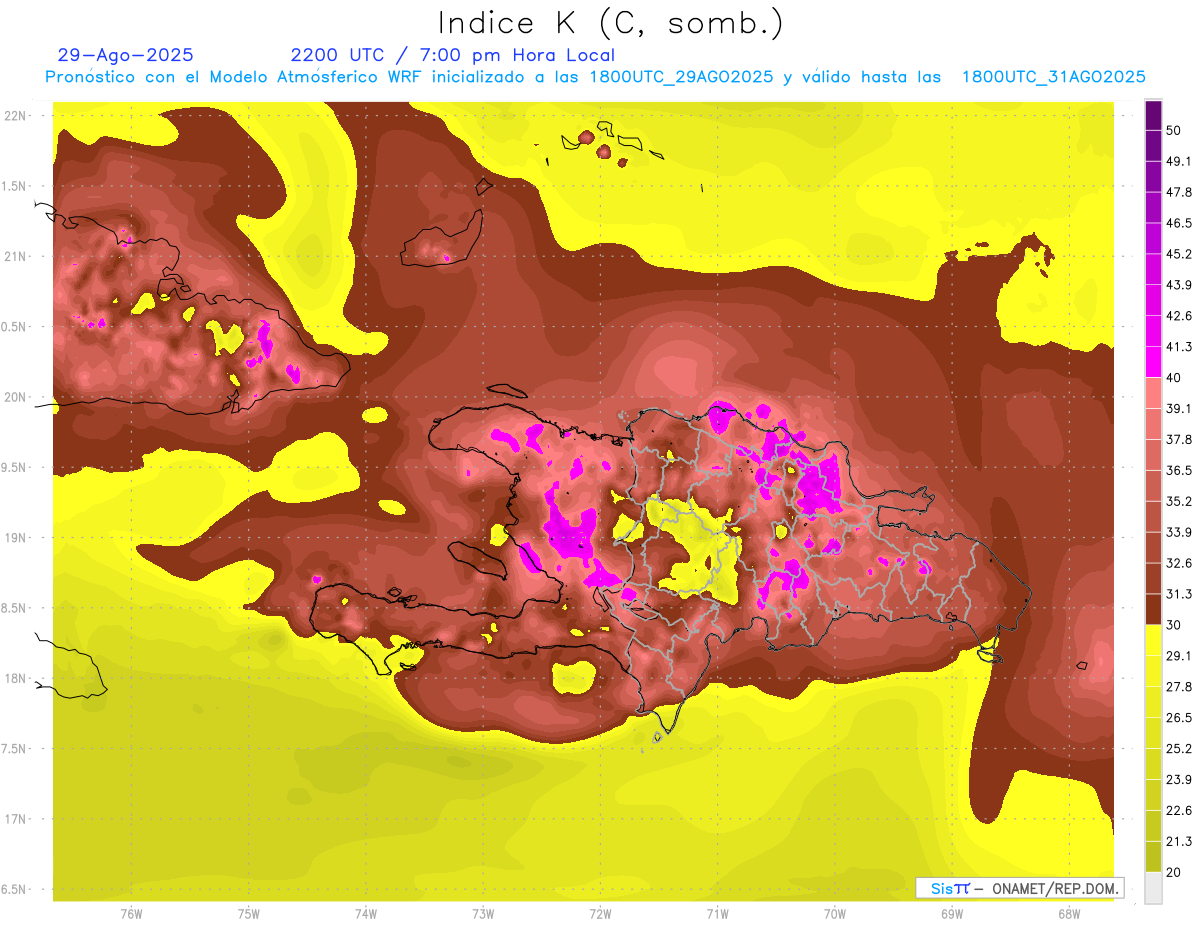1200x927 pixels.
Task: Click legend value "35.2"
Action: point(1178,501)
